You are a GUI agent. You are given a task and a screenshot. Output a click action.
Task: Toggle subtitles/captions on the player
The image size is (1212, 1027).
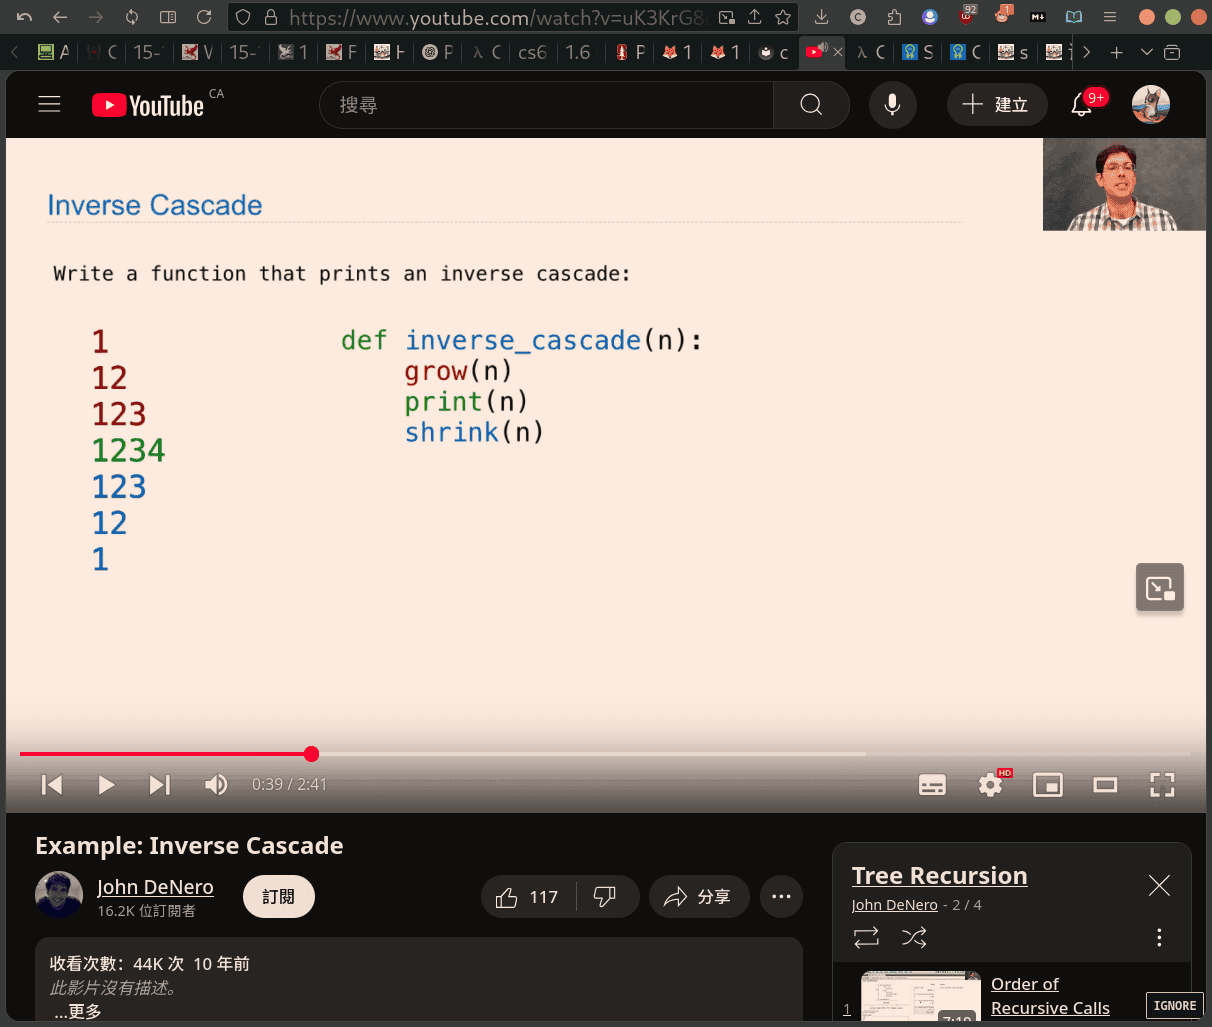tap(932, 785)
